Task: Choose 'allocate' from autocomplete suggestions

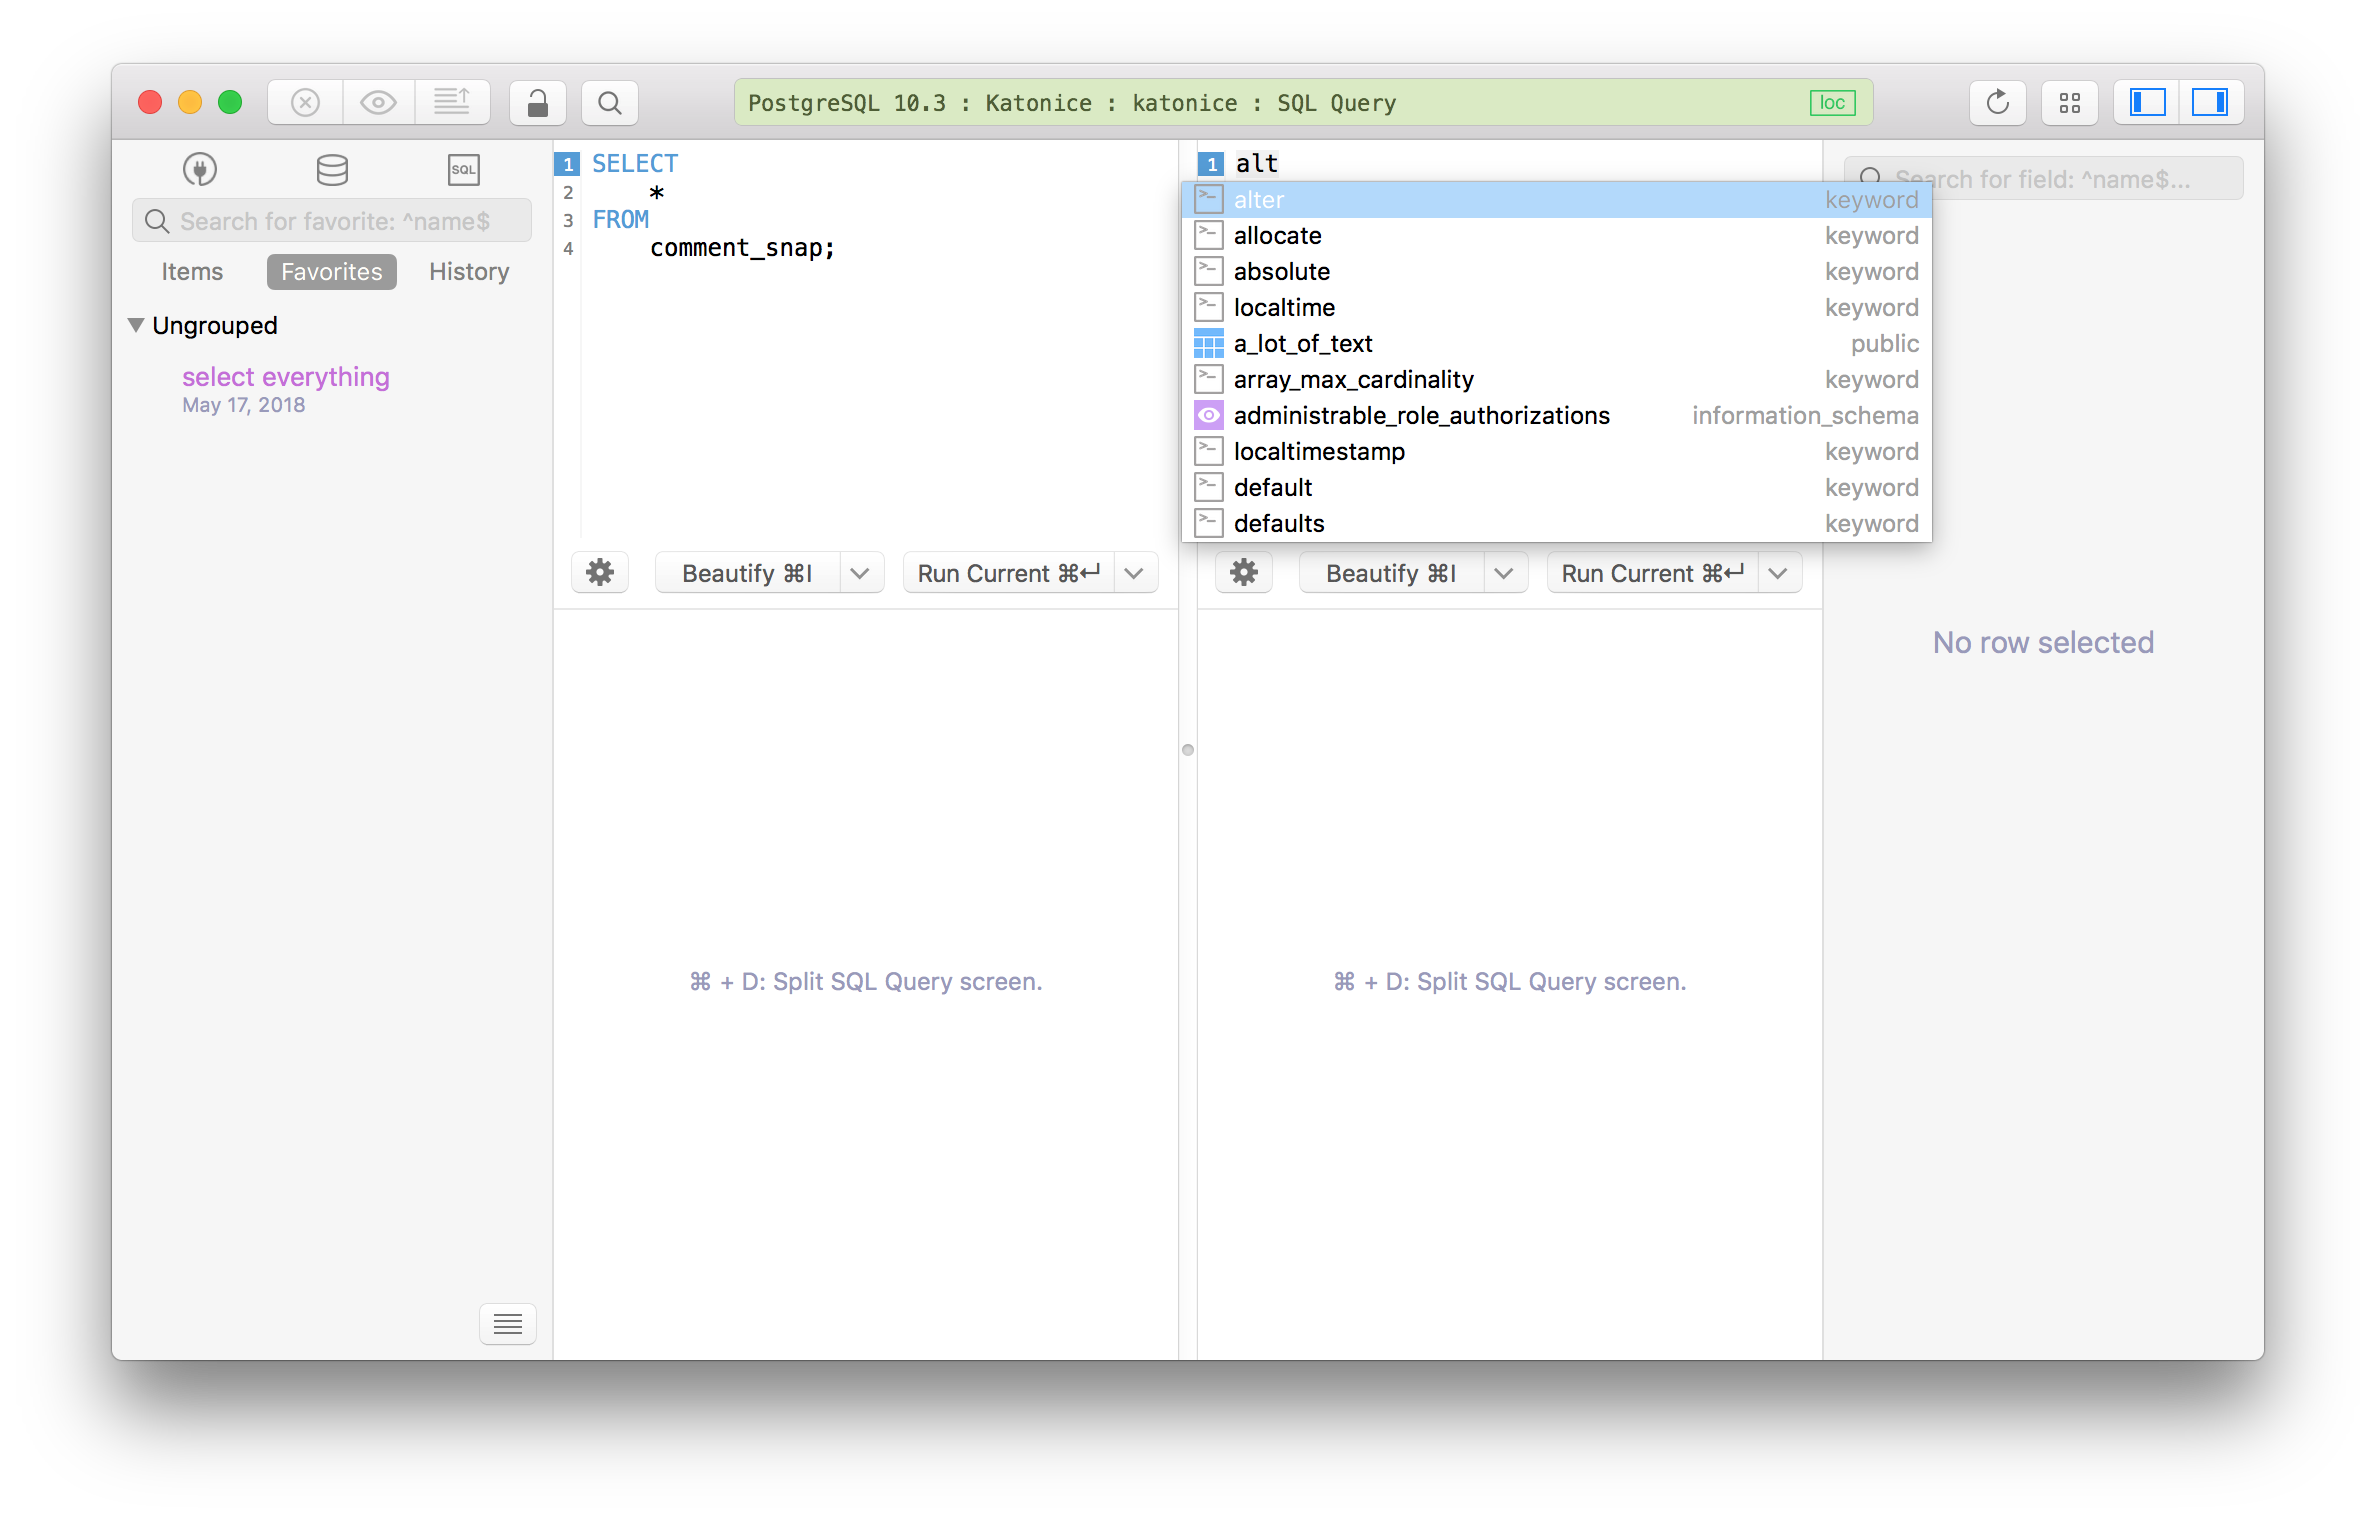Action: pyautogui.click(x=1277, y=236)
